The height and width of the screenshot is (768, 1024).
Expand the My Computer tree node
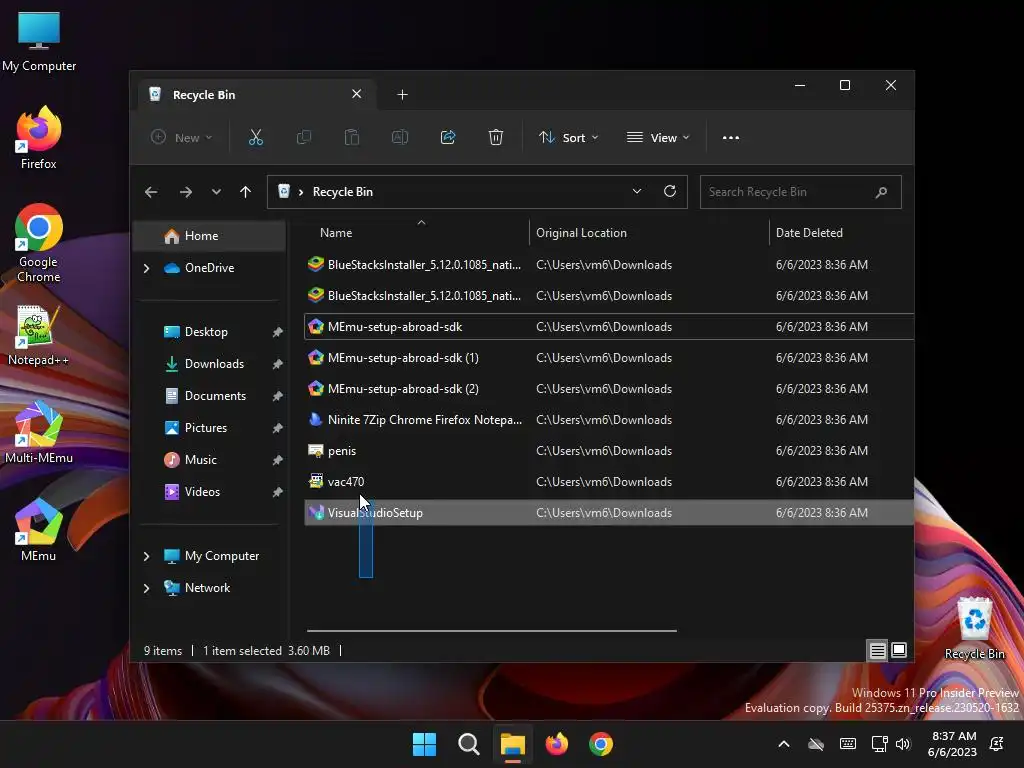(146, 556)
